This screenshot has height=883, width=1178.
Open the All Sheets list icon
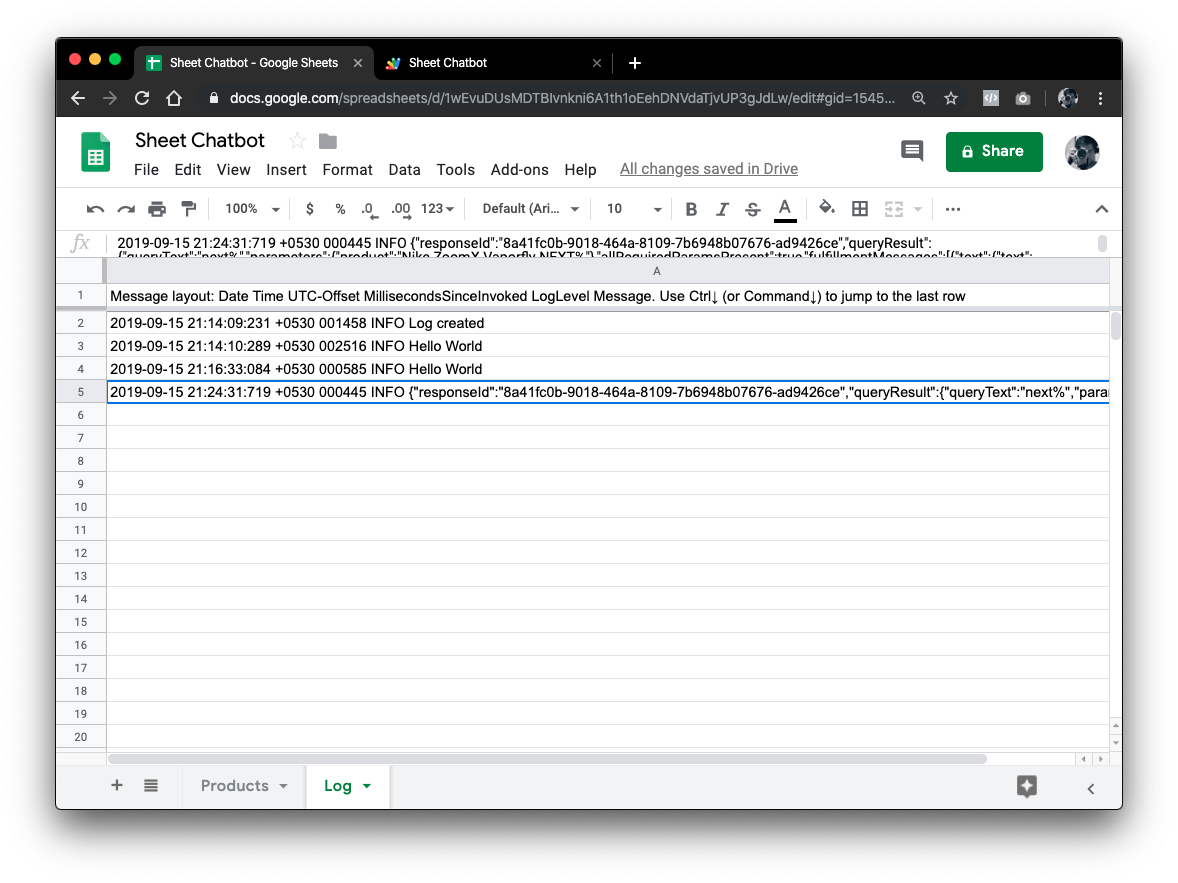tap(151, 785)
